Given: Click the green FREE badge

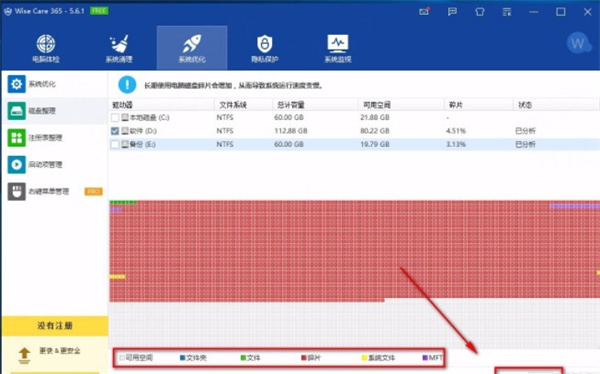Looking at the screenshot, I should [x=99, y=11].
